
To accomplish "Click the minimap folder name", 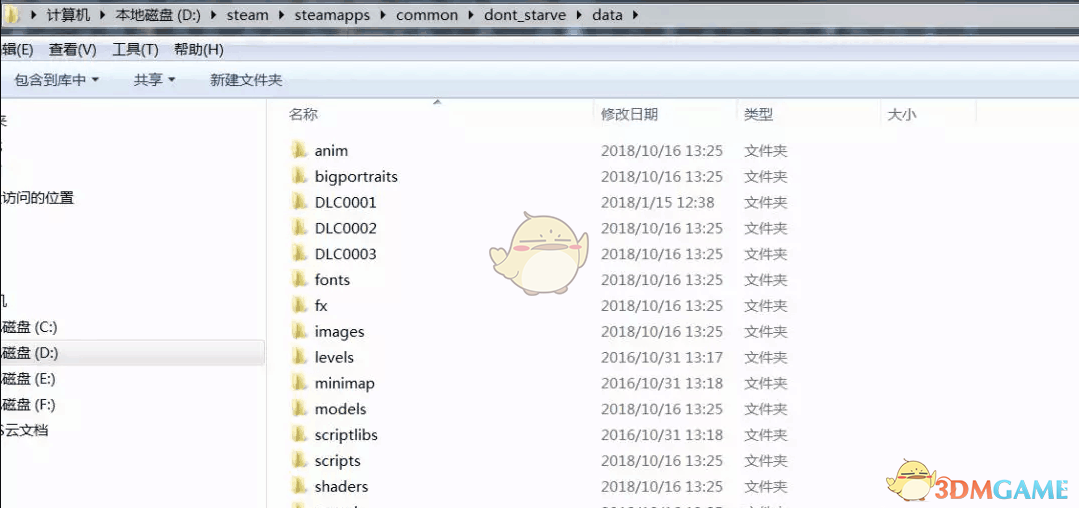I will [x=344, y=383].
